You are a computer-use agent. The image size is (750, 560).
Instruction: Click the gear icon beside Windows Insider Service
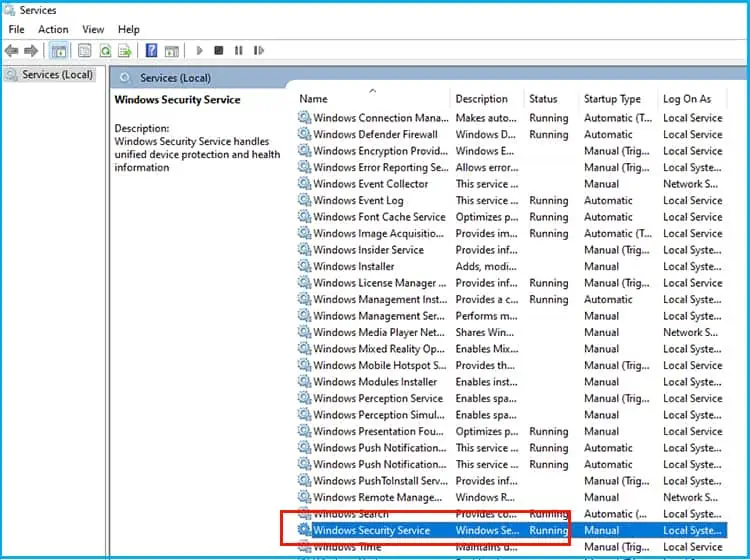tap(304, 249)
